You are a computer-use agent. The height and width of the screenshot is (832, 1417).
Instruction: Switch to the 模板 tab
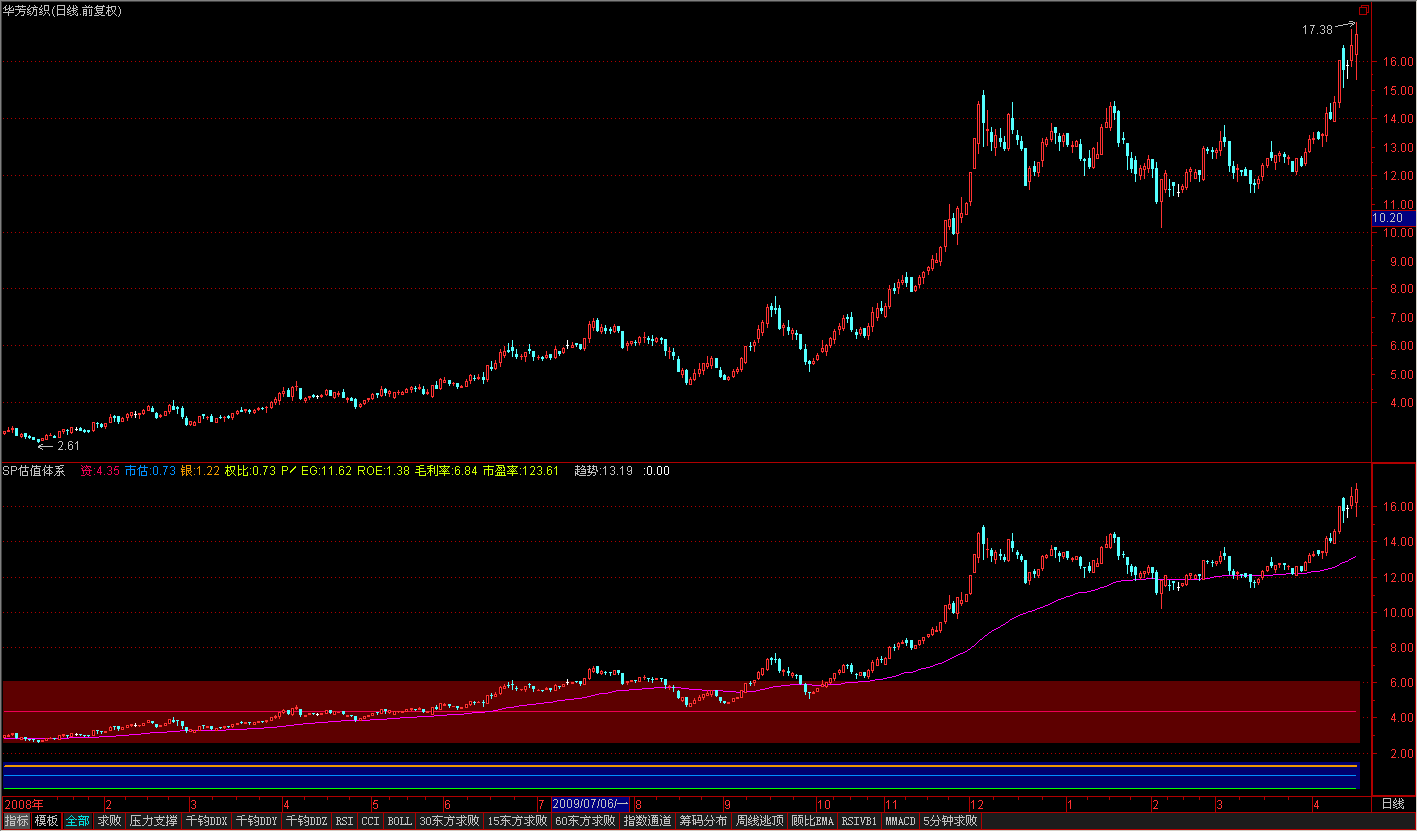point(46,821)
